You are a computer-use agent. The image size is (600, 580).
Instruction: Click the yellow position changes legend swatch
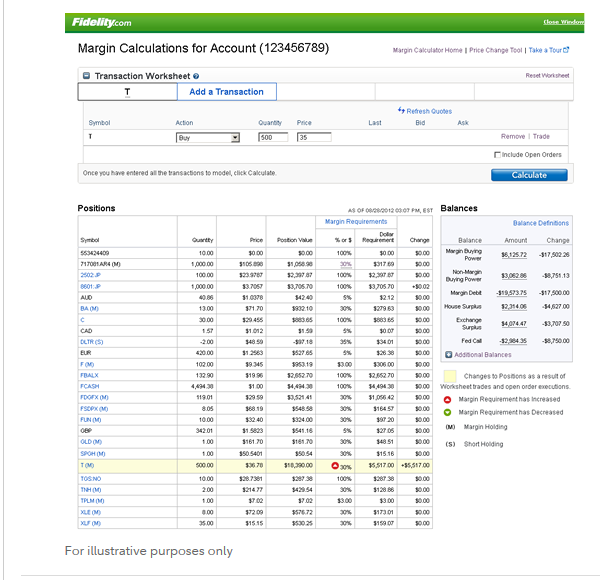click(x=450, y=378)
